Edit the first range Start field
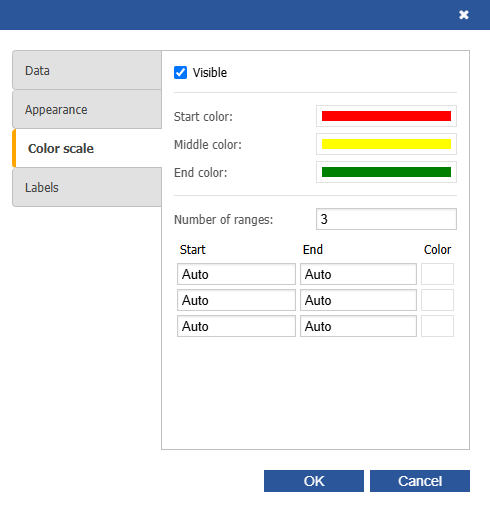This screenshot has width=490, height=512. coord(236,274)
